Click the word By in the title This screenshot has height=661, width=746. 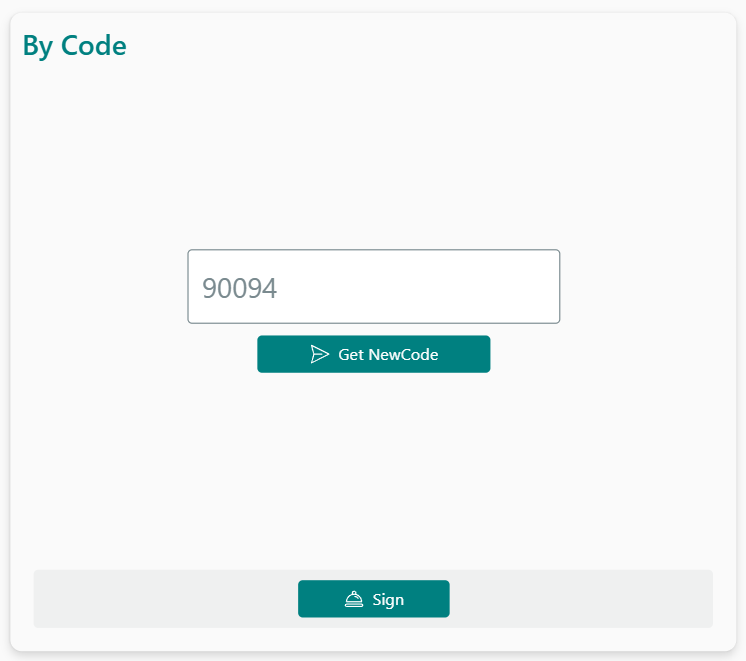pyautogui.click(x=38, y=45)
